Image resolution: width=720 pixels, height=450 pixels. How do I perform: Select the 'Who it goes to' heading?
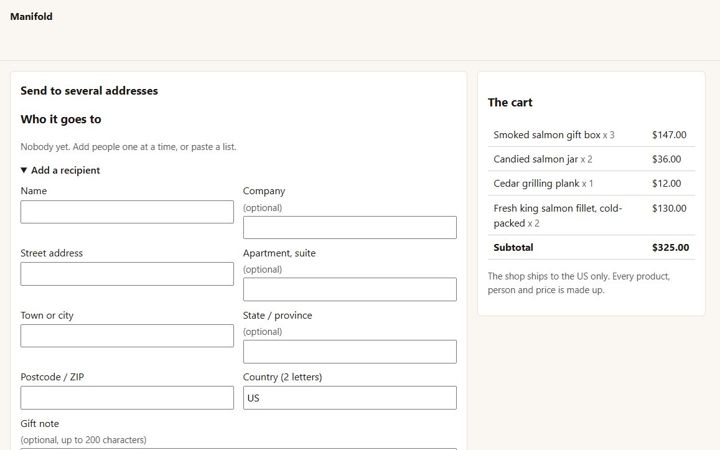pos(61,119)
